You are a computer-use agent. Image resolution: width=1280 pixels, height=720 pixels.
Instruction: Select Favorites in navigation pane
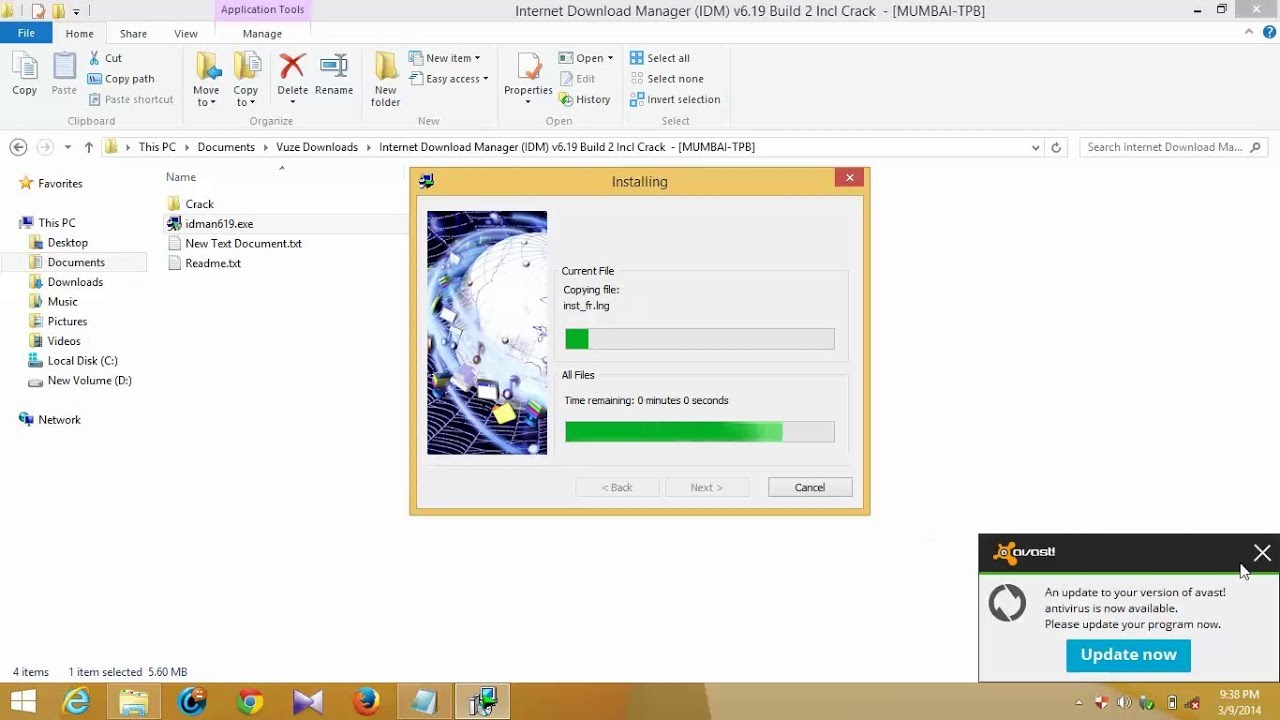[x=60, y=184]
